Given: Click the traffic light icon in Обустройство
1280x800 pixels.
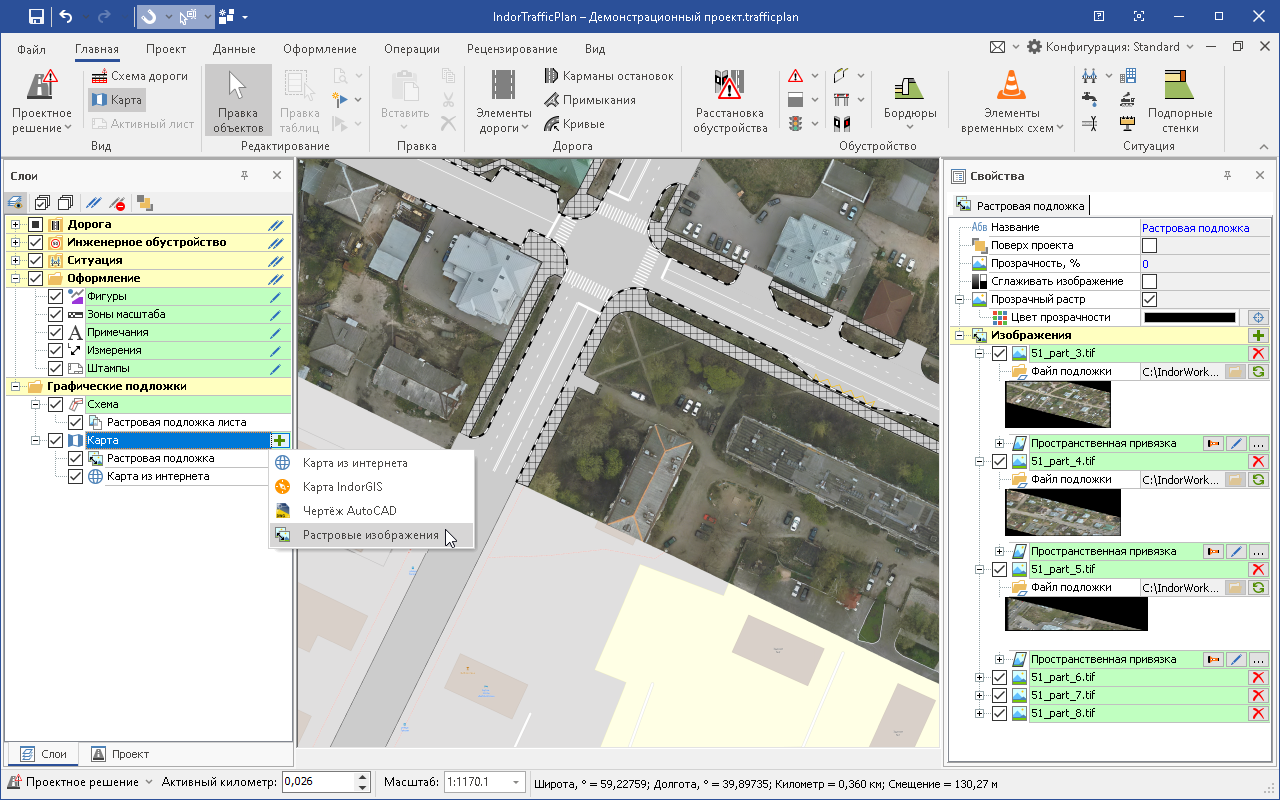Looking at the screenshot, I should 796,124.
